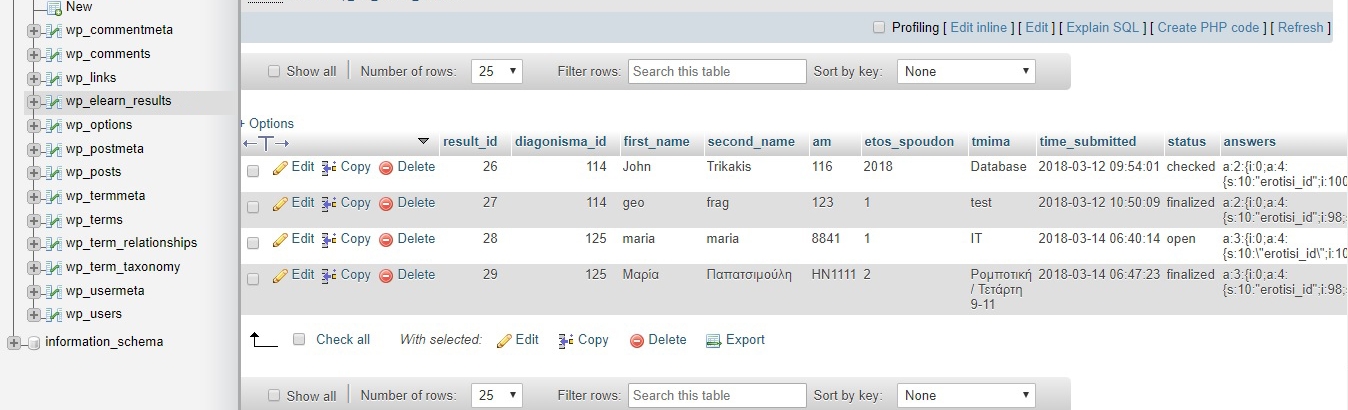Sort by result_id column header

click(470, 142)
